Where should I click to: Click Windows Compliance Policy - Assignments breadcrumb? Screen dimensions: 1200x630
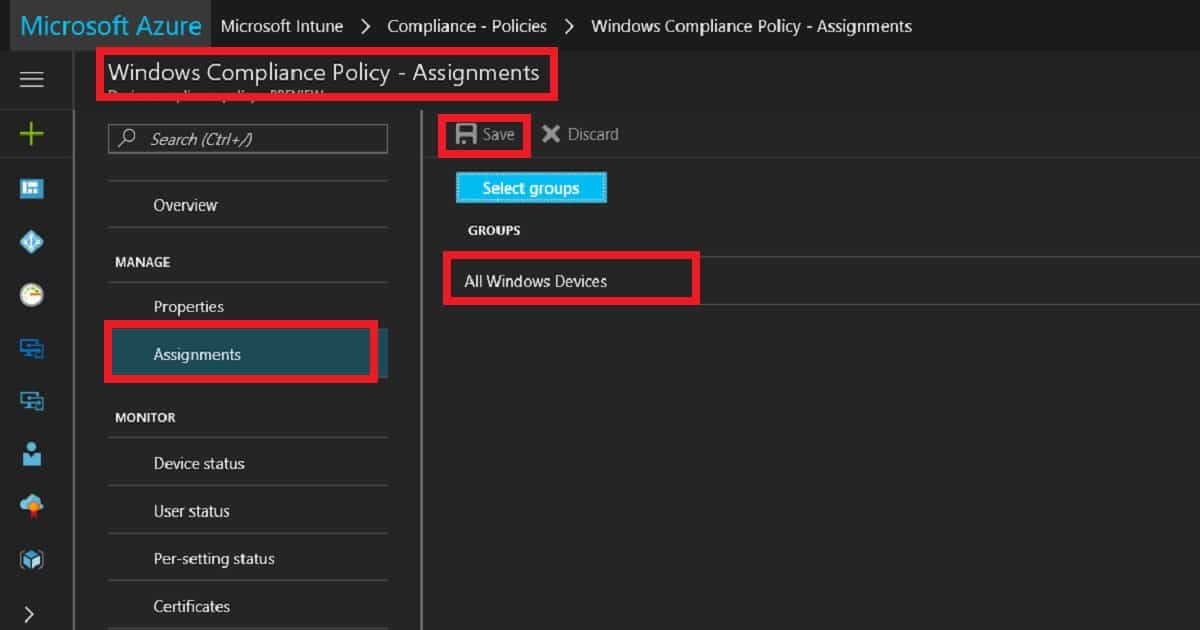point(751,26)
